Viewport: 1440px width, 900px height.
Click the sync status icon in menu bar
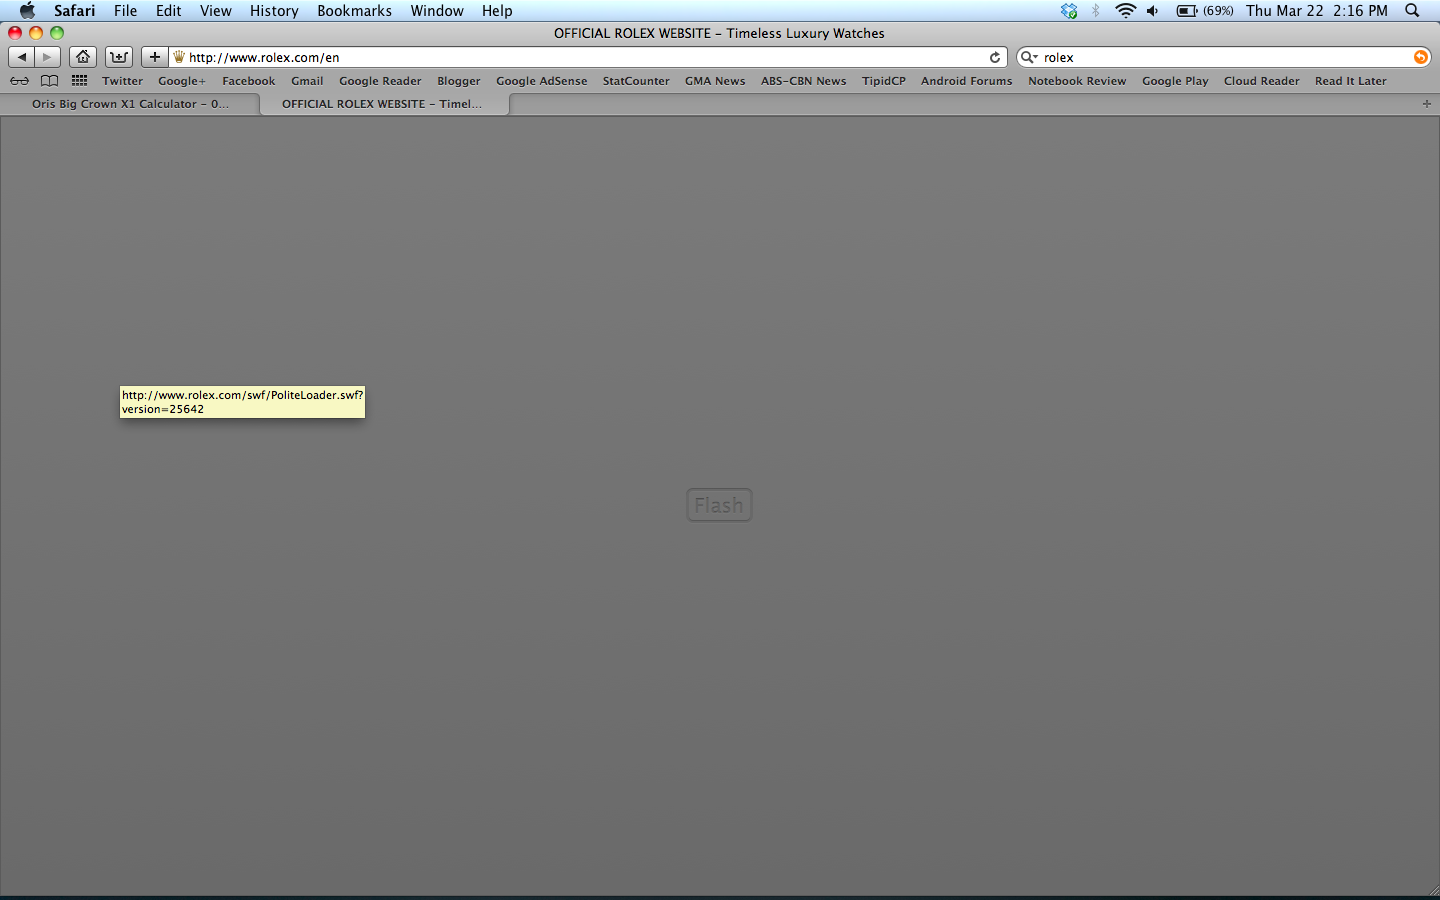click(x=1069, y=11)
